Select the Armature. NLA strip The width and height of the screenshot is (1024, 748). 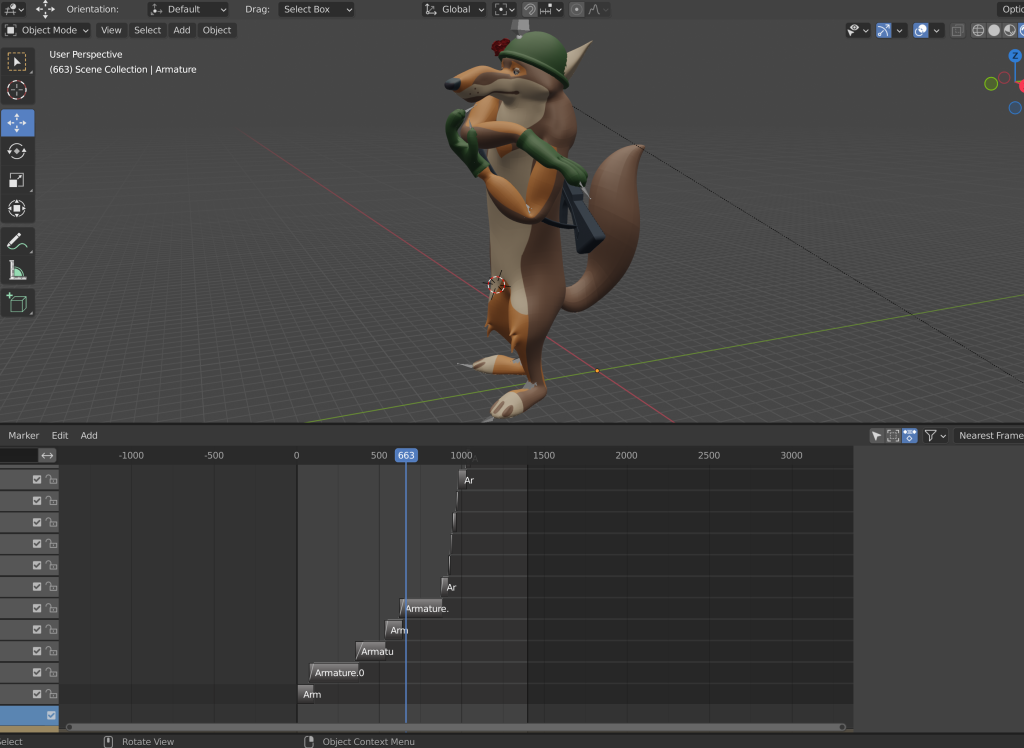tap(421, 608)
